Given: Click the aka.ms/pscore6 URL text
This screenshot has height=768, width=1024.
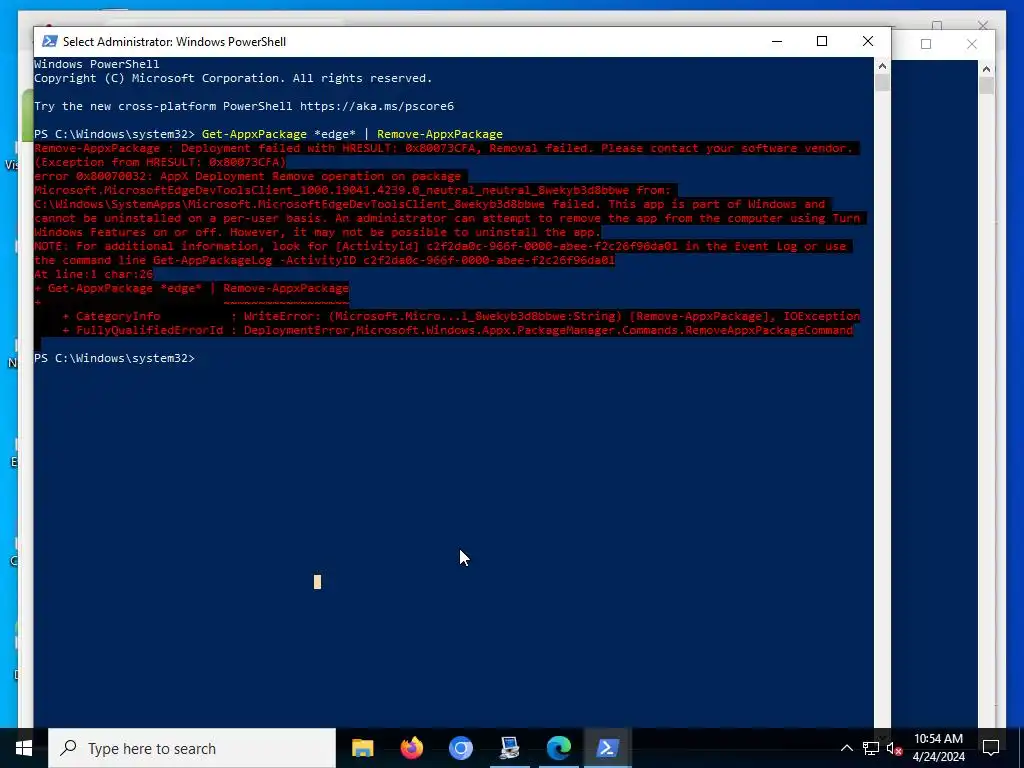Looking at the screenshot, I should coord(377,106).
